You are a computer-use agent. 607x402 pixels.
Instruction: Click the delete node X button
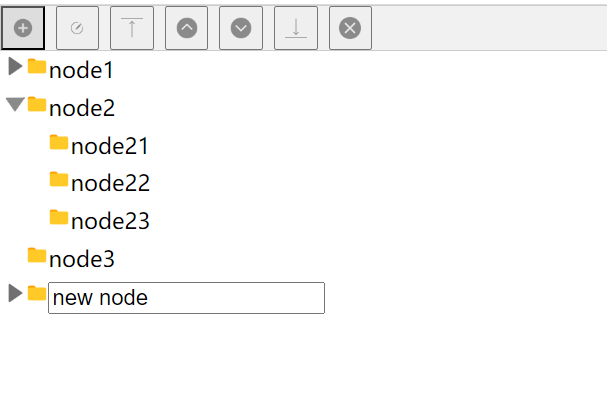pyautogui.click(x=350, y=28)
